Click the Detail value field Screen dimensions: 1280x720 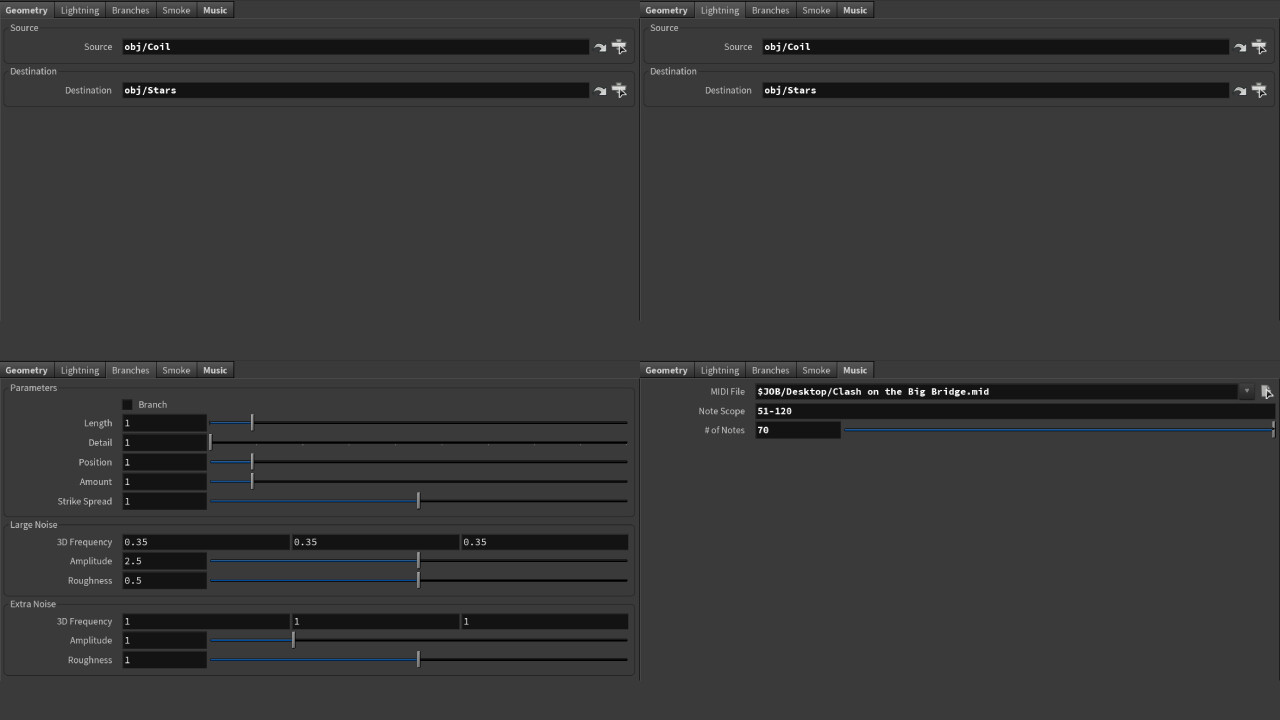(164, 442)
